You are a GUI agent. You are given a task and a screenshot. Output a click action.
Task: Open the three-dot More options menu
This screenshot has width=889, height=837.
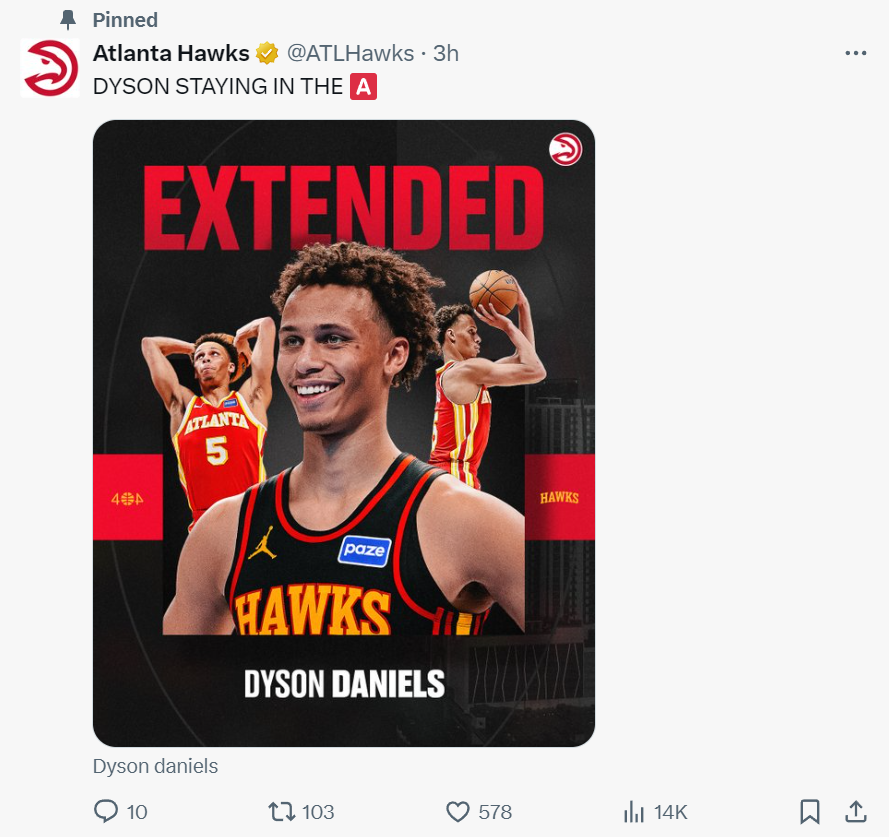click(x=855, y=54)
